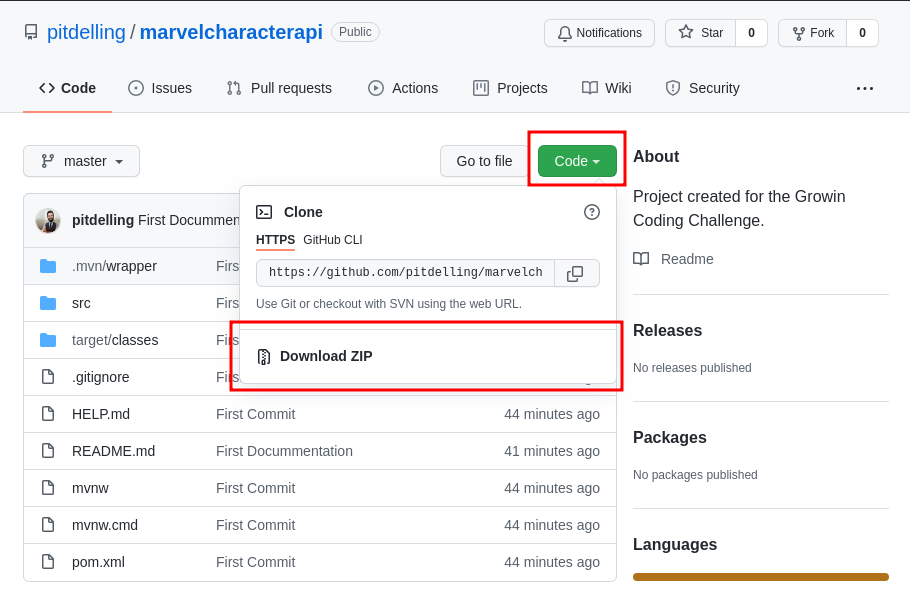The height and width of the screenshot is (592, 910).
Task: Open the HELP.md file
Action: tap(101, 414)
